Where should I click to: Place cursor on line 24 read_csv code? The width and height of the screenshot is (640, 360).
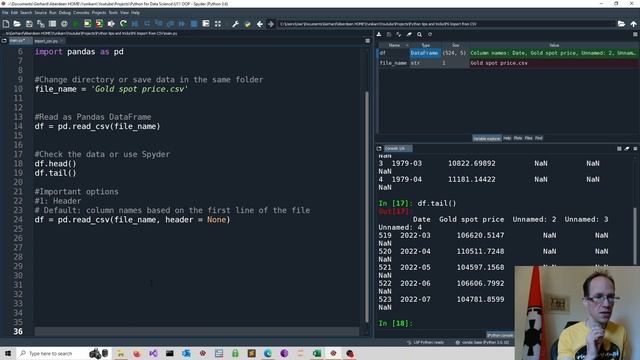point(132,220)
